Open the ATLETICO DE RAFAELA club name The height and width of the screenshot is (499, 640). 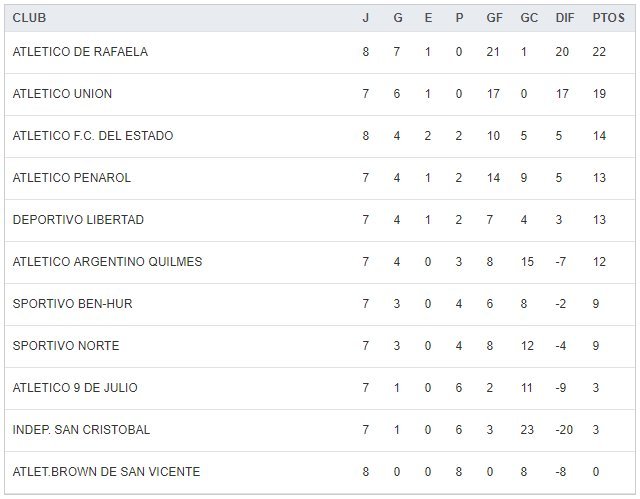click(x=80, y=52)
